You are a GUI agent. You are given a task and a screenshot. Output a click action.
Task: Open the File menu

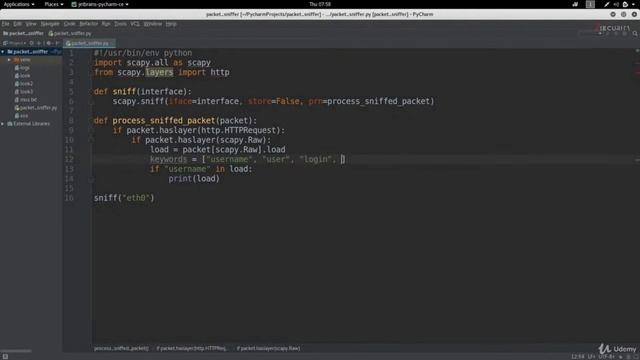[5, 24]
